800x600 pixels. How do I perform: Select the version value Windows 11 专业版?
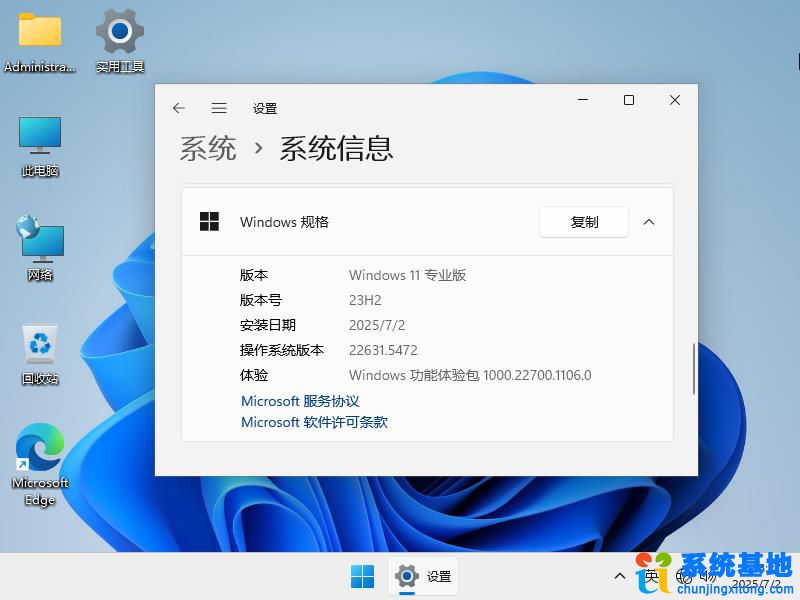click(x=408, y=276)
